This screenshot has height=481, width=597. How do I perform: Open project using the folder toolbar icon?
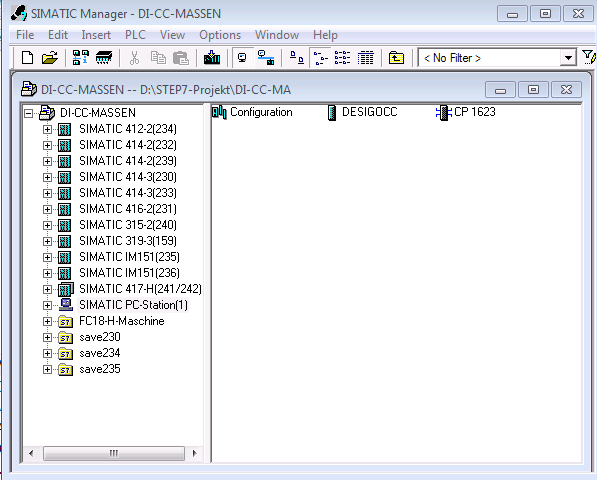[x=50, y=58]
